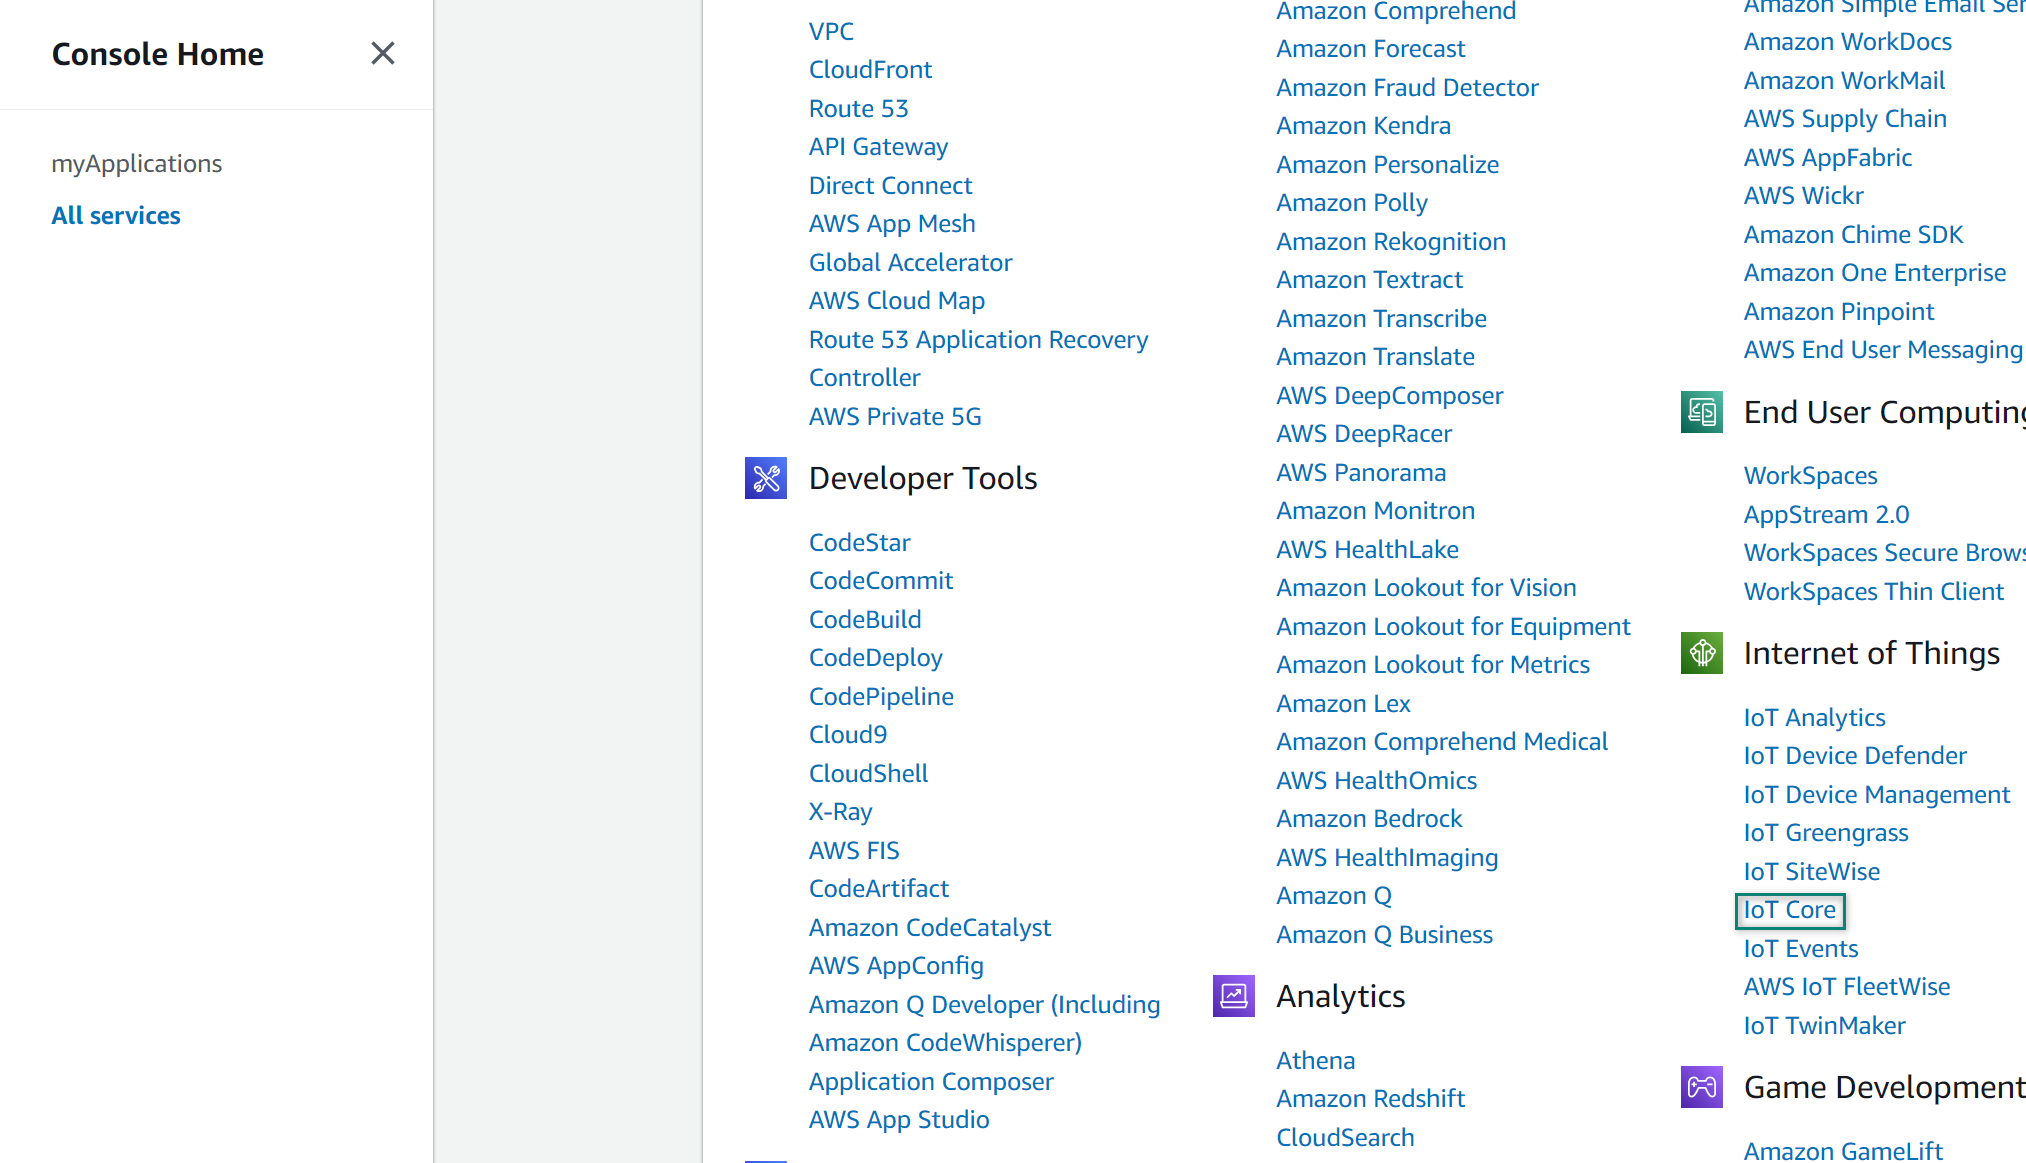Go to API Gateway
This screenshot has width=2026, height=1163.
point(878,146)
